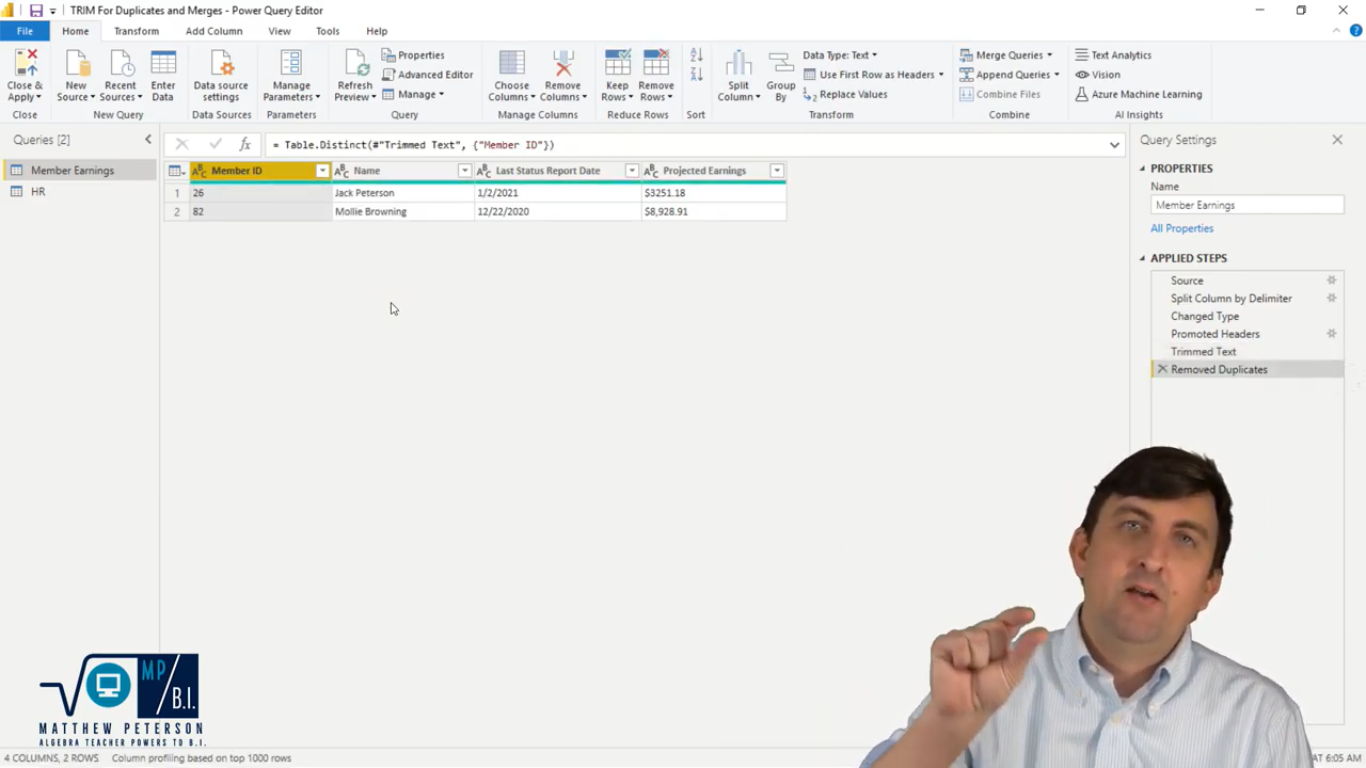1366x768 pixels.
Task: Click the formula bar fx icon
Action: pos(245,145)
